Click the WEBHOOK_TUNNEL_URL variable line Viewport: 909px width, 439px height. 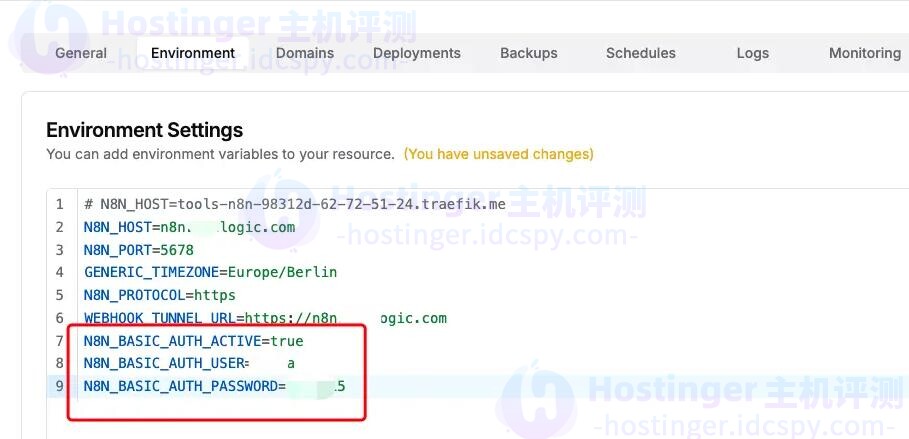265,318
